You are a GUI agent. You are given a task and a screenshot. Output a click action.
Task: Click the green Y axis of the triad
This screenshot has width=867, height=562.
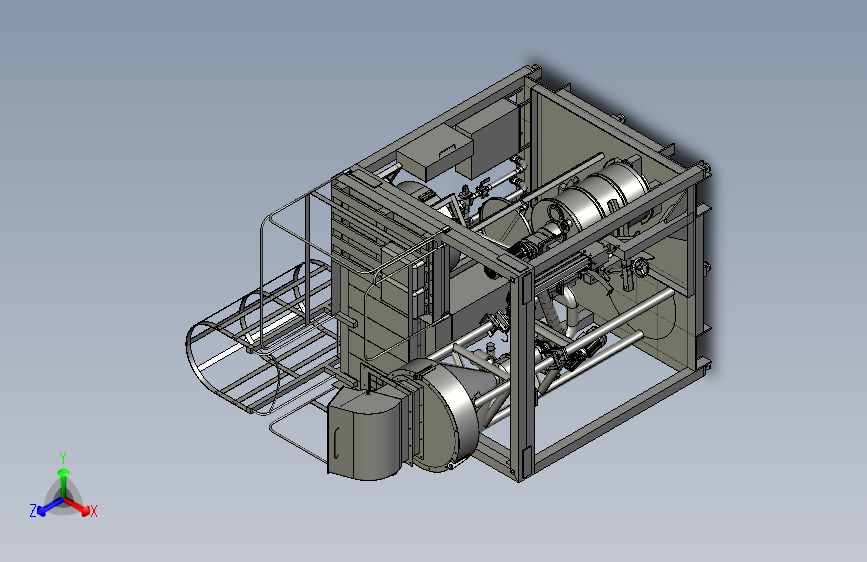tap(64, 477)
